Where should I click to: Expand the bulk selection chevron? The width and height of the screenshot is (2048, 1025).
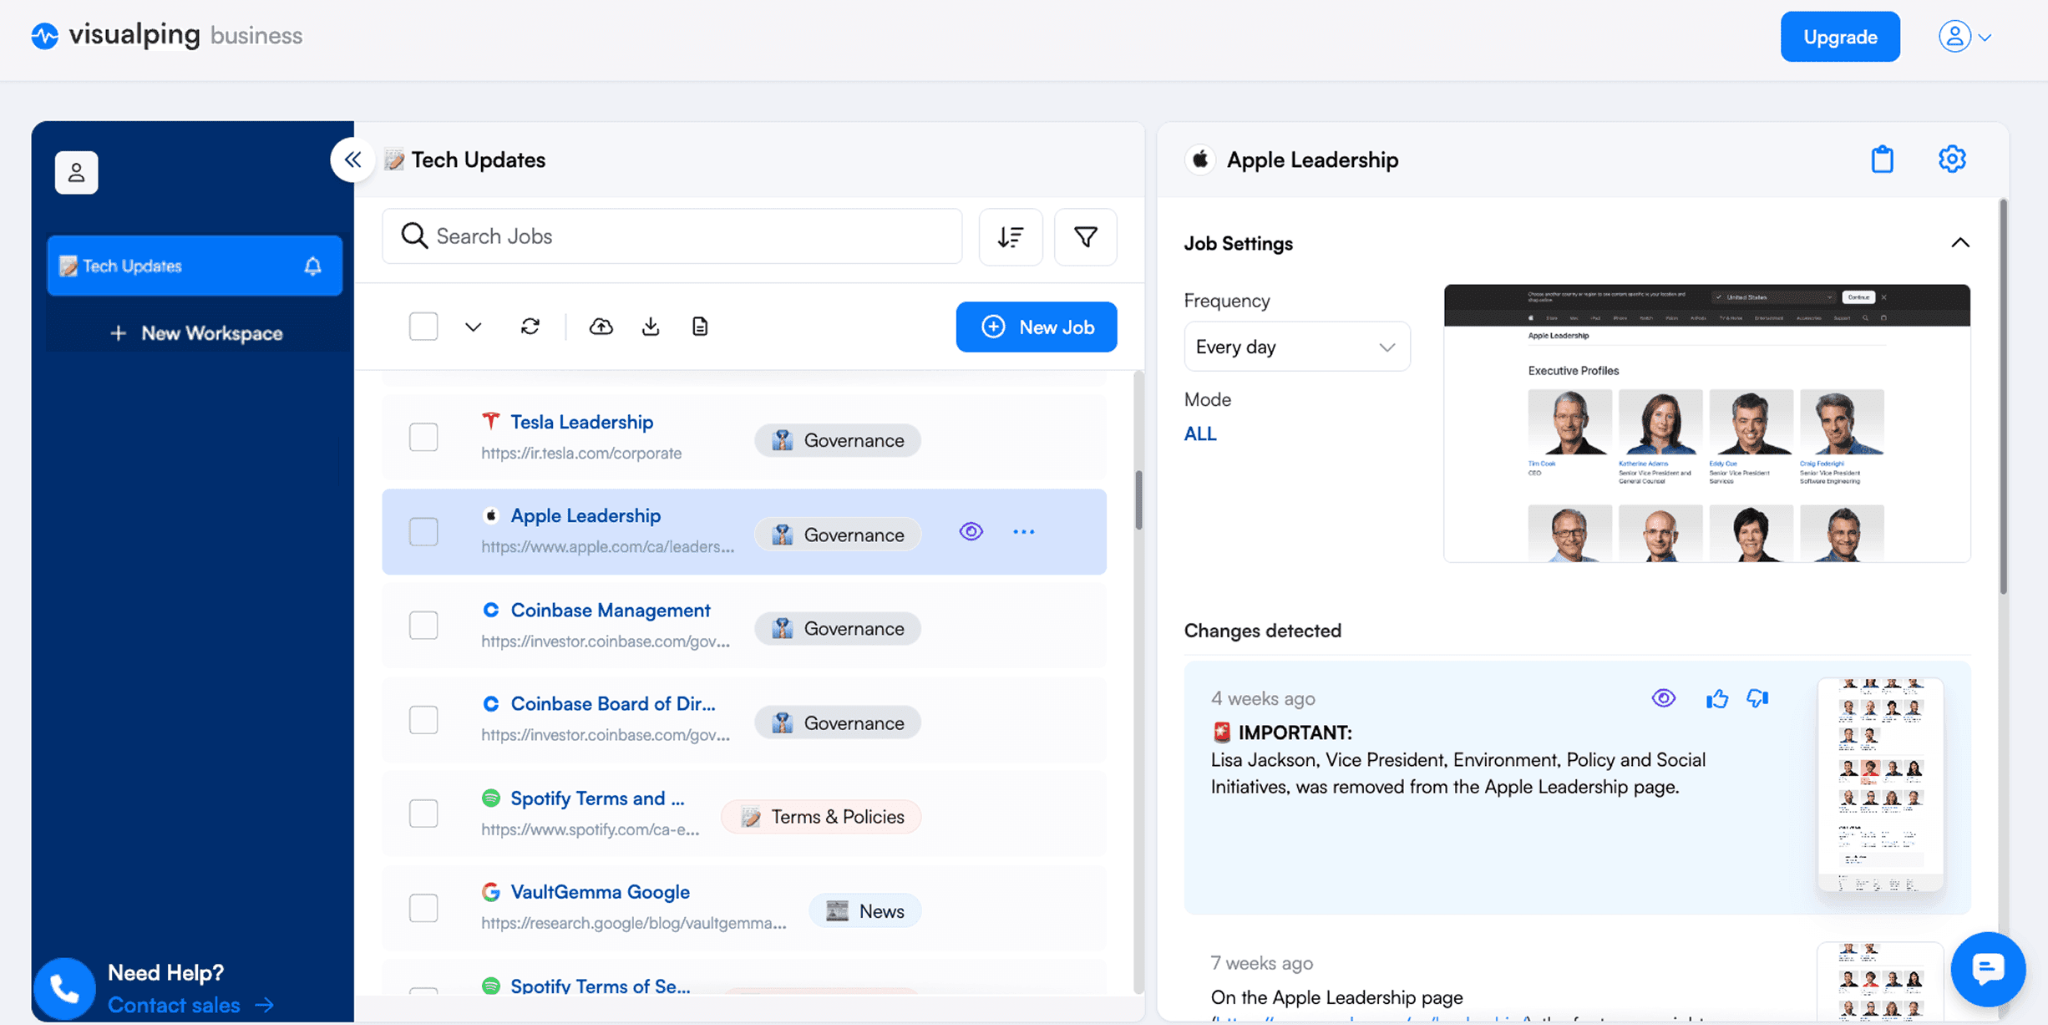[x=472, y=326]
